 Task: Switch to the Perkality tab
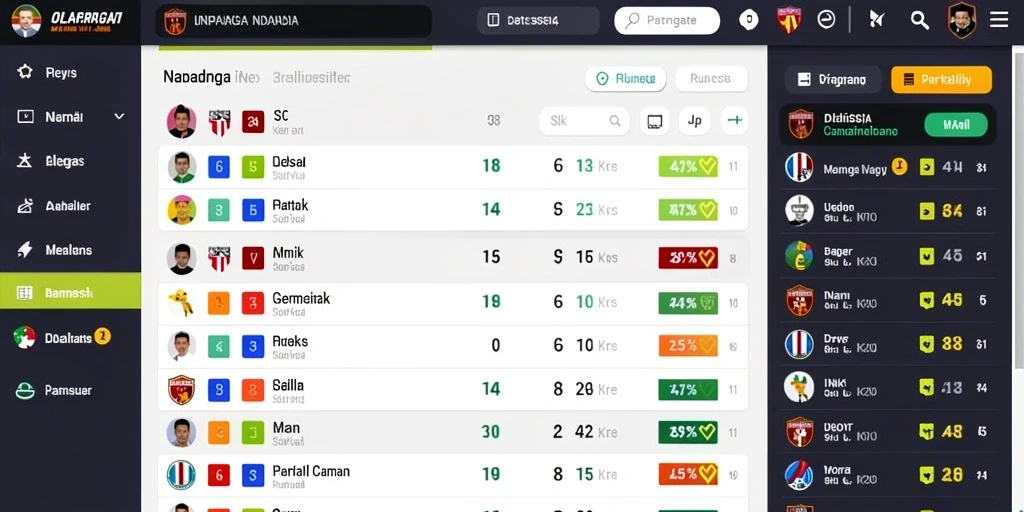pyautogui.click(x=941, y=80)
